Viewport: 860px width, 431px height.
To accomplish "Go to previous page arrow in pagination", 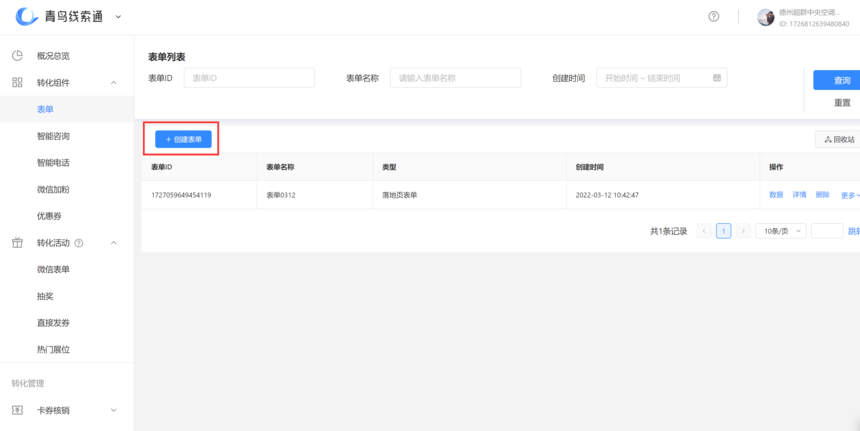I will pyautogui.click(x=704, y=231).
